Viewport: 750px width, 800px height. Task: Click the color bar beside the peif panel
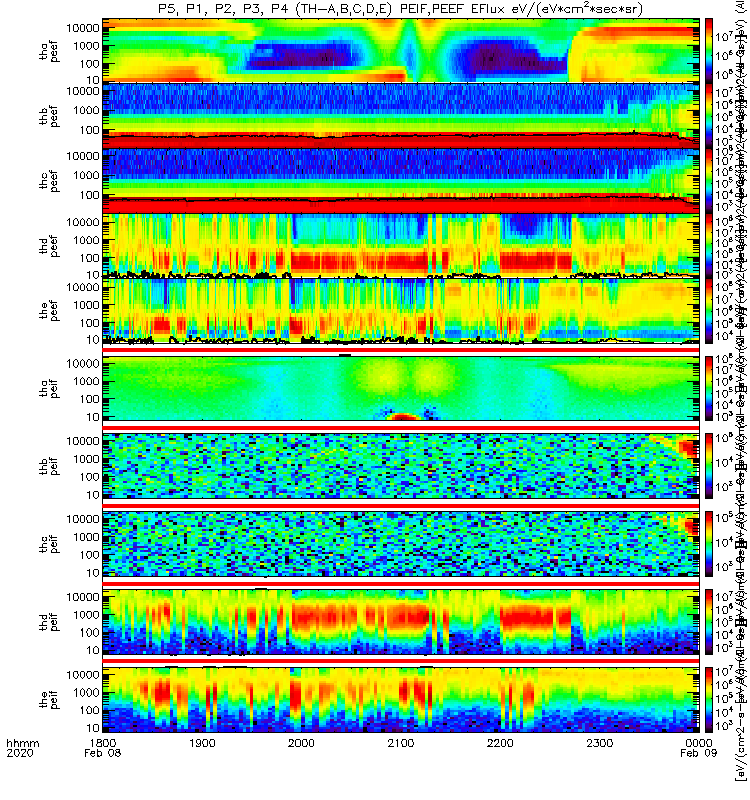(x=709, y=699)
